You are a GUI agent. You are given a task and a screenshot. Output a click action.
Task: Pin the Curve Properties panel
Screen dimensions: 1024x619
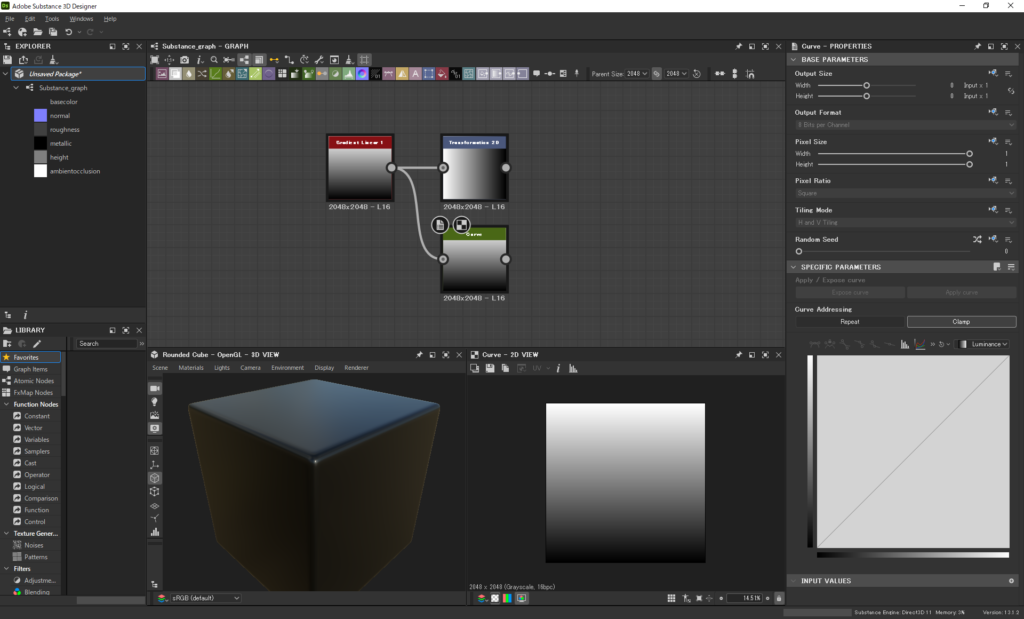pyautogui.click(x=978, y=46)
